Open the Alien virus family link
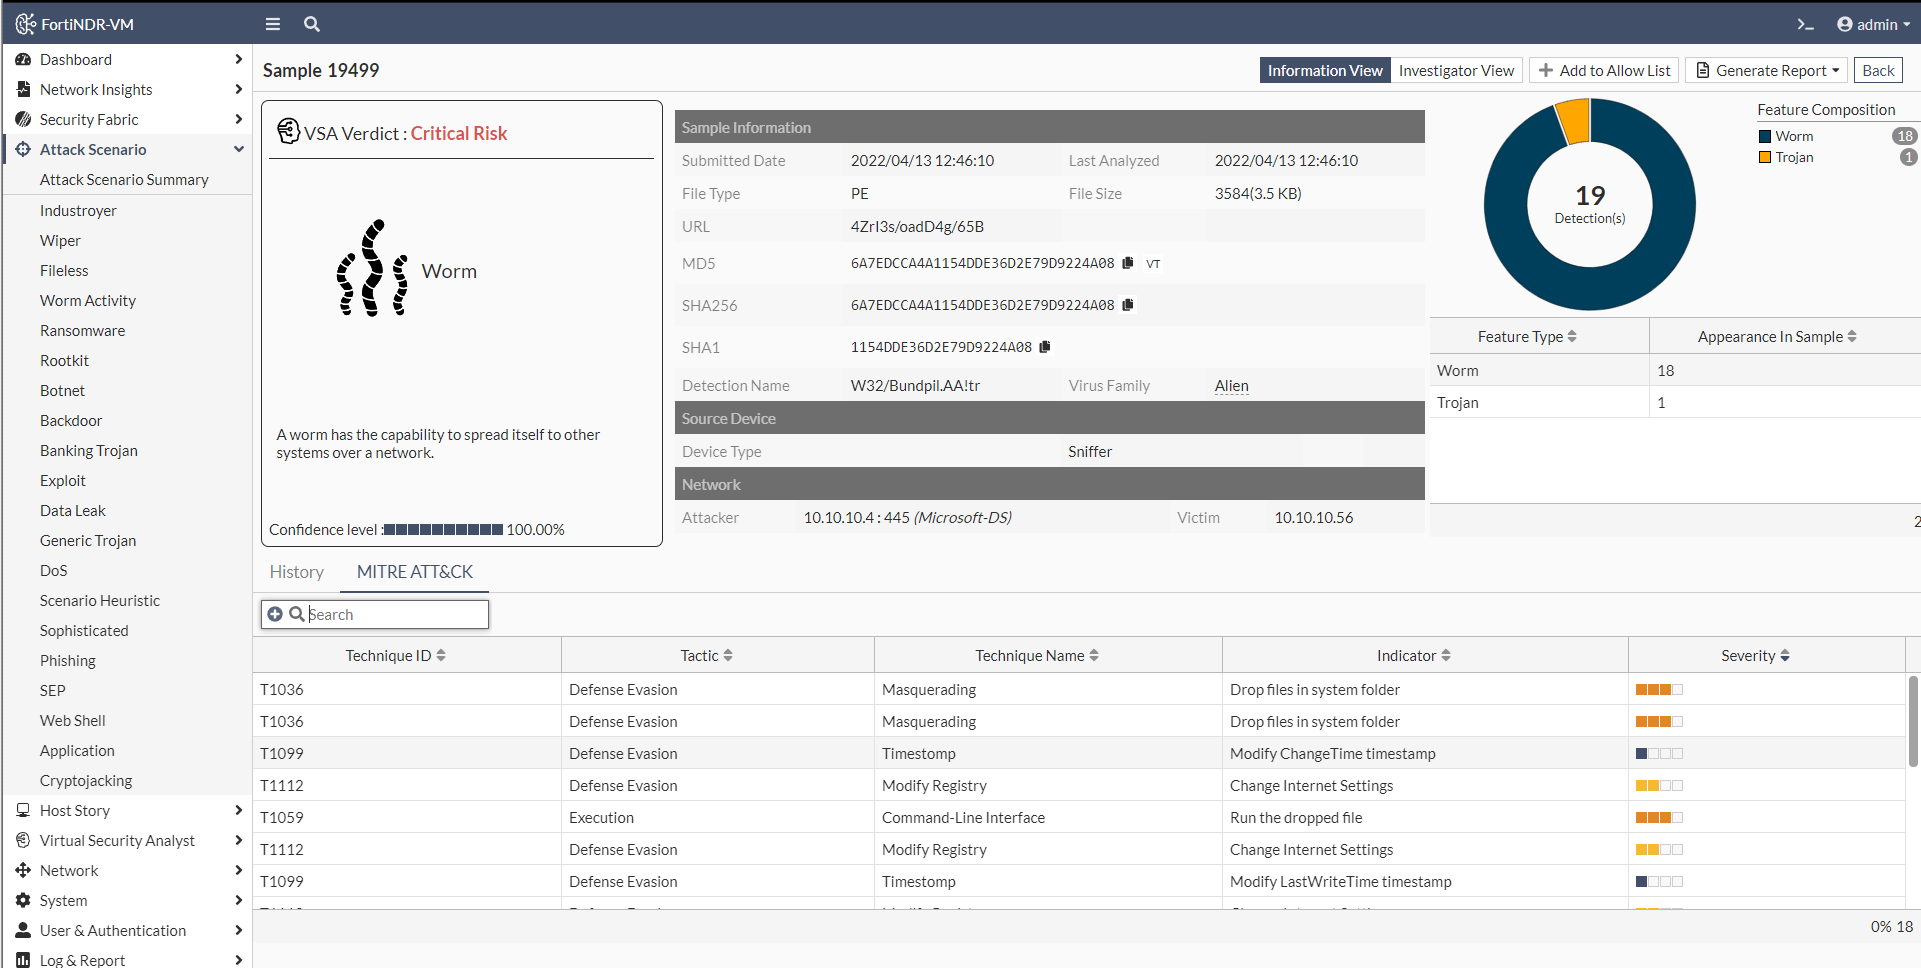1921x968 pixels. point(1231,386)
